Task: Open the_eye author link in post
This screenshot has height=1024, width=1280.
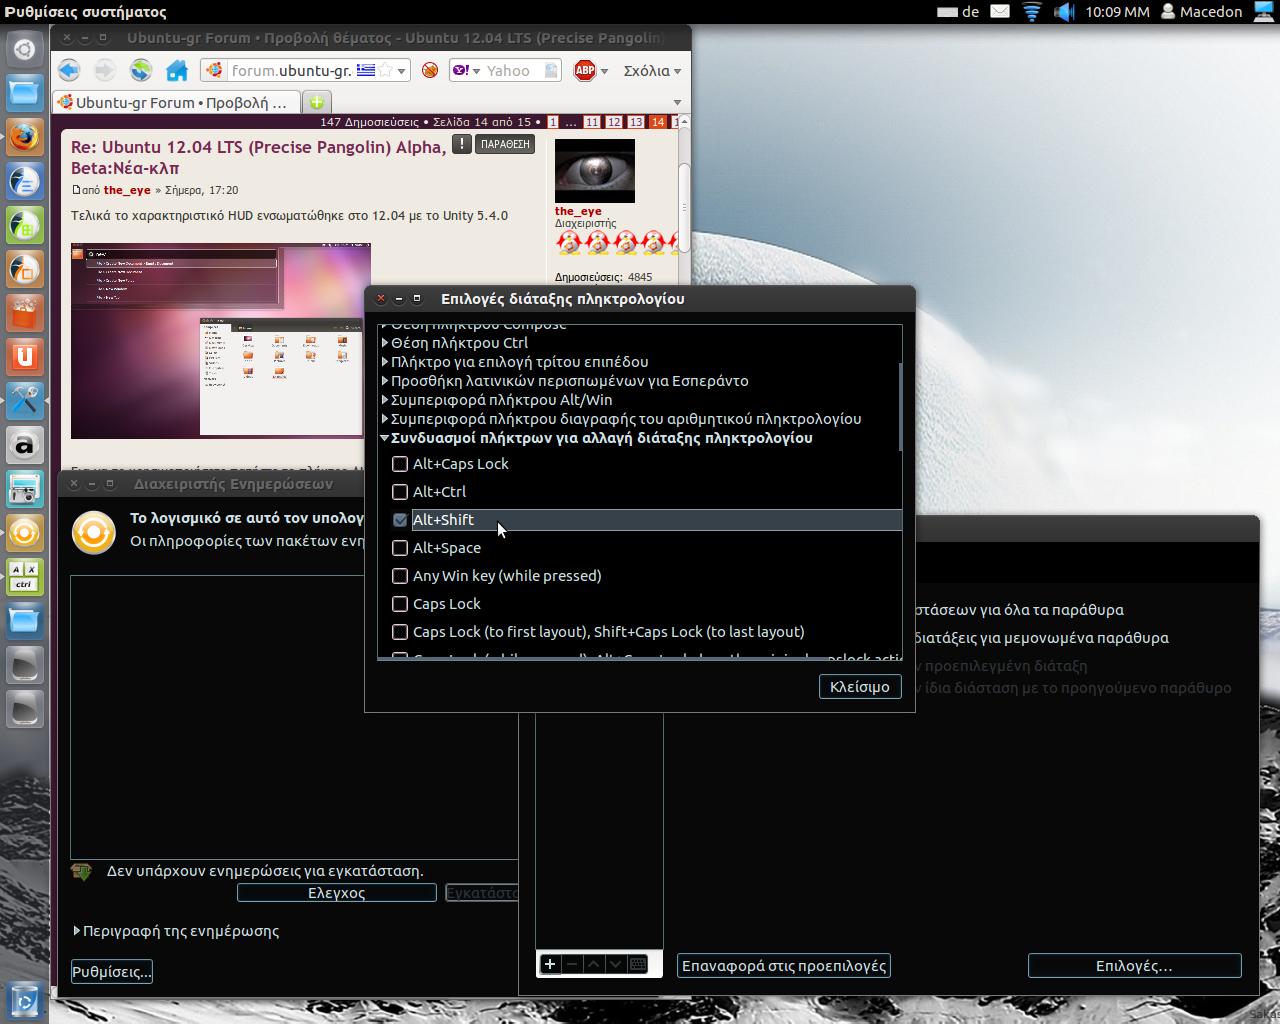Action: tap(127, 190)
